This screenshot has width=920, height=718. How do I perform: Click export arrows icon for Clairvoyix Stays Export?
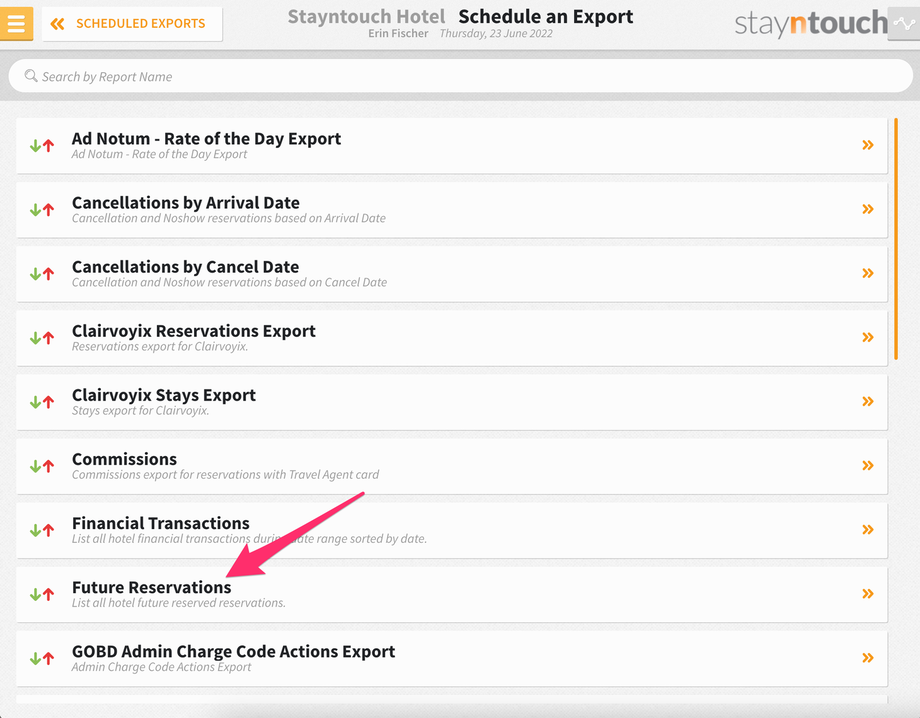pyautogui.click(x=42, y=402)
